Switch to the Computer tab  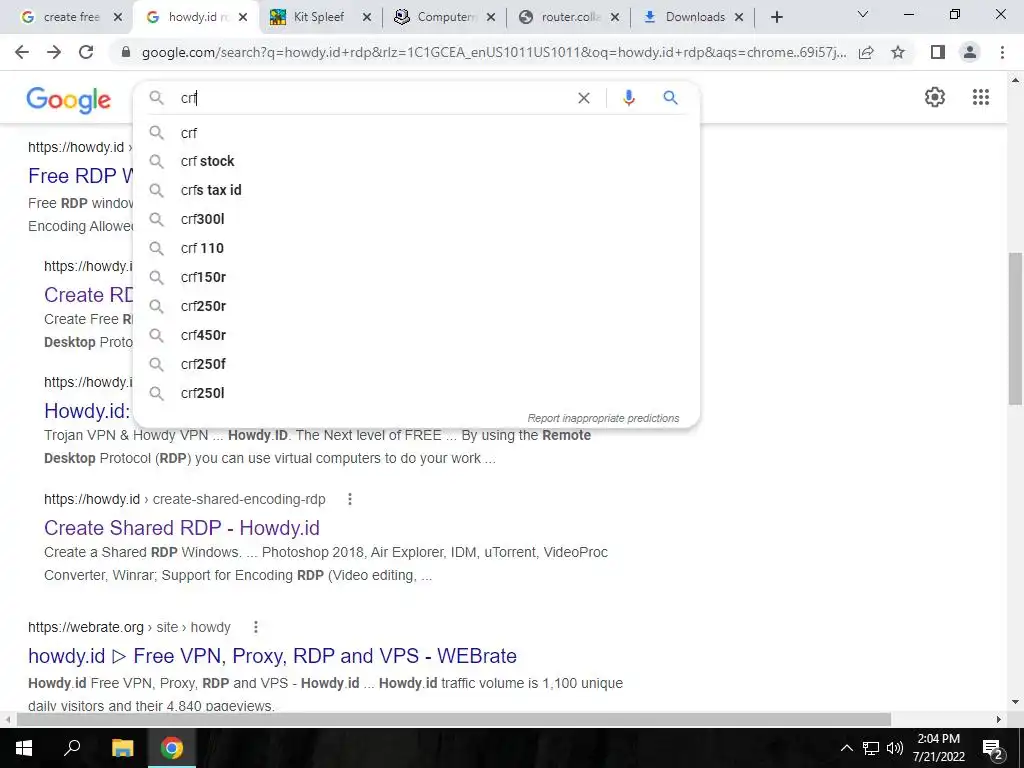pyautogui.click(x=445, y=17)
